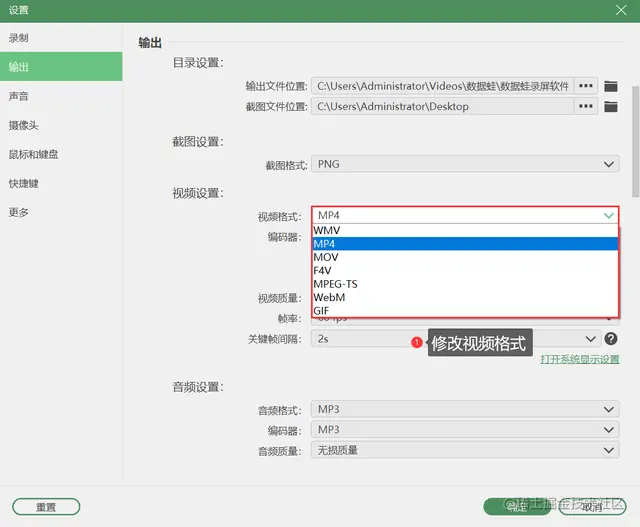This screenshot has width=640, height=527.
Task: Open the audio format MP3 dropdown
Action: 465,409
